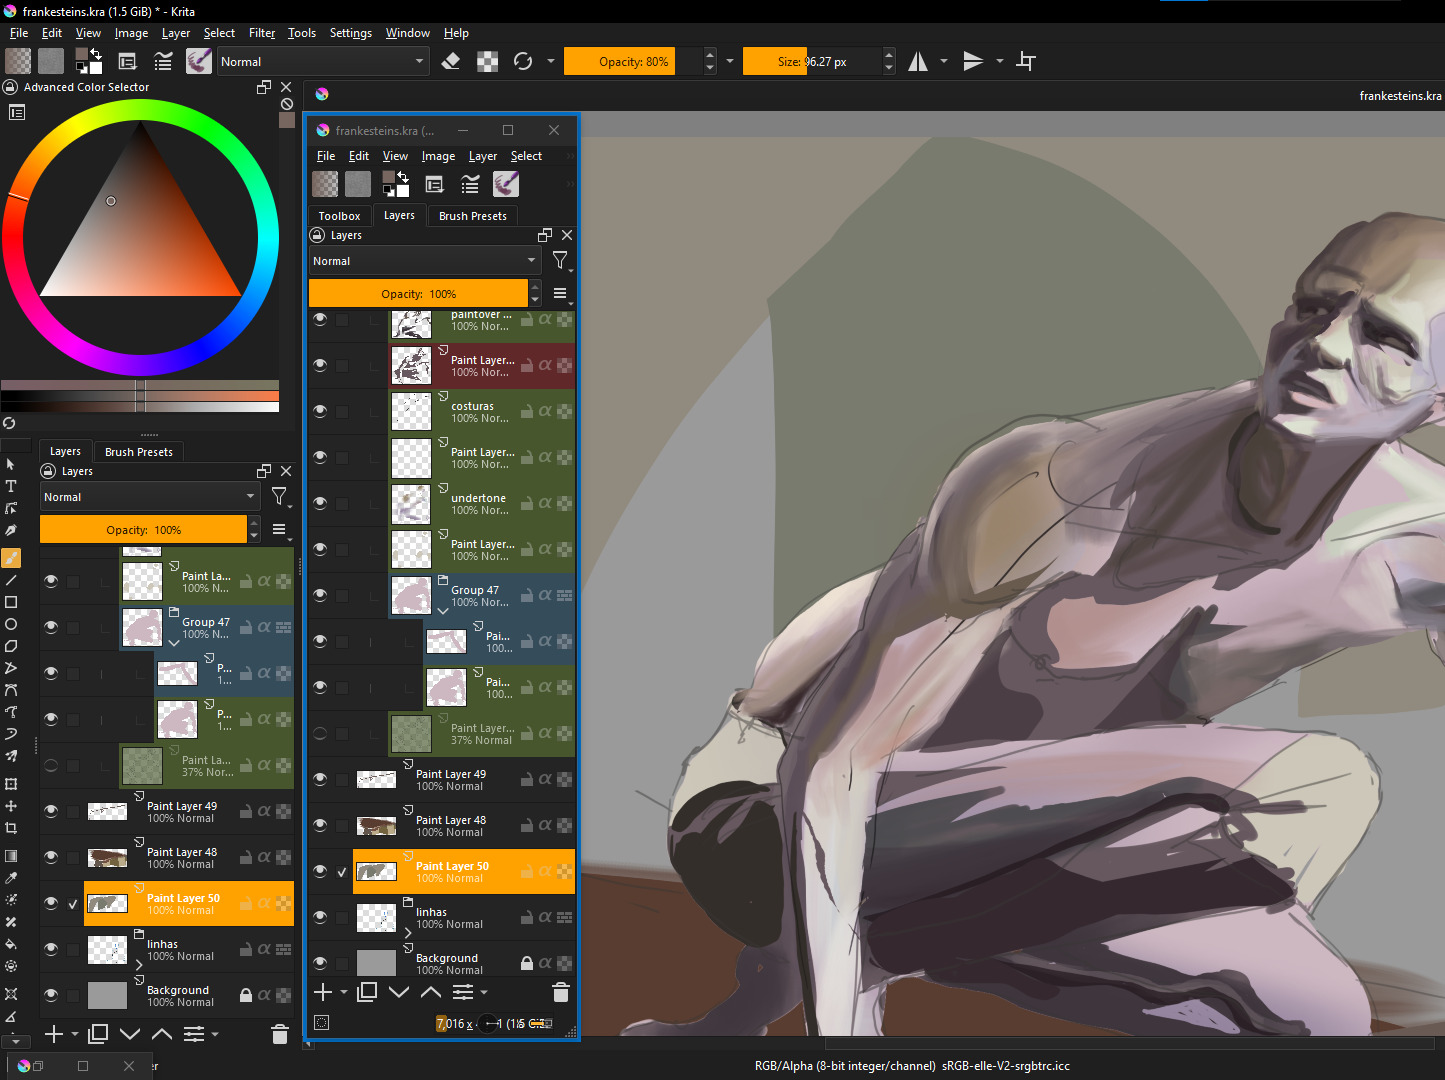The width and height of the screenshot is (1445, 1080).
Task: Open the wrap around mode icon
Action: [1026, 61]
